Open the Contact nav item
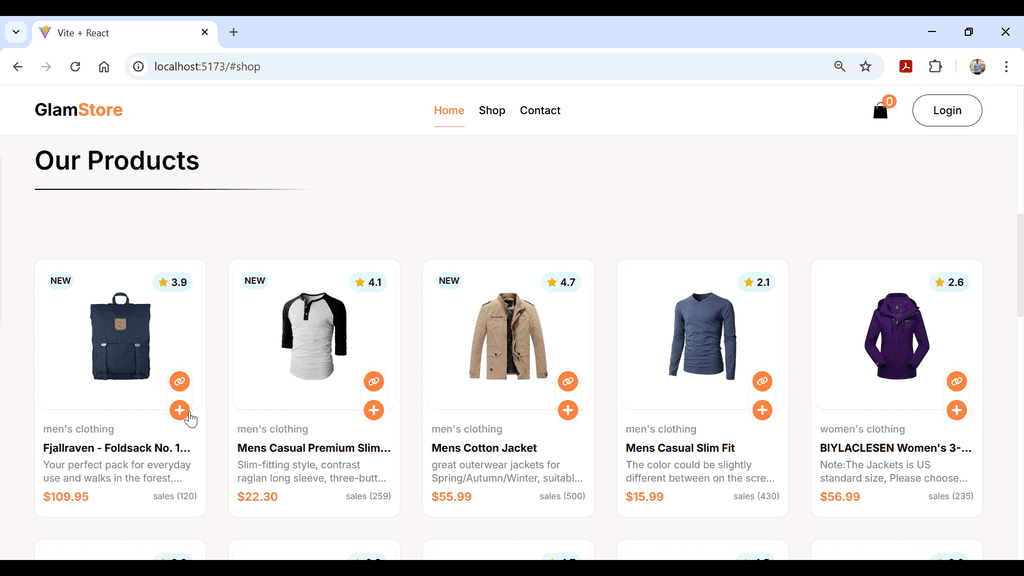This screenshot has height=576, width=1024. click(x=540, y=111)
